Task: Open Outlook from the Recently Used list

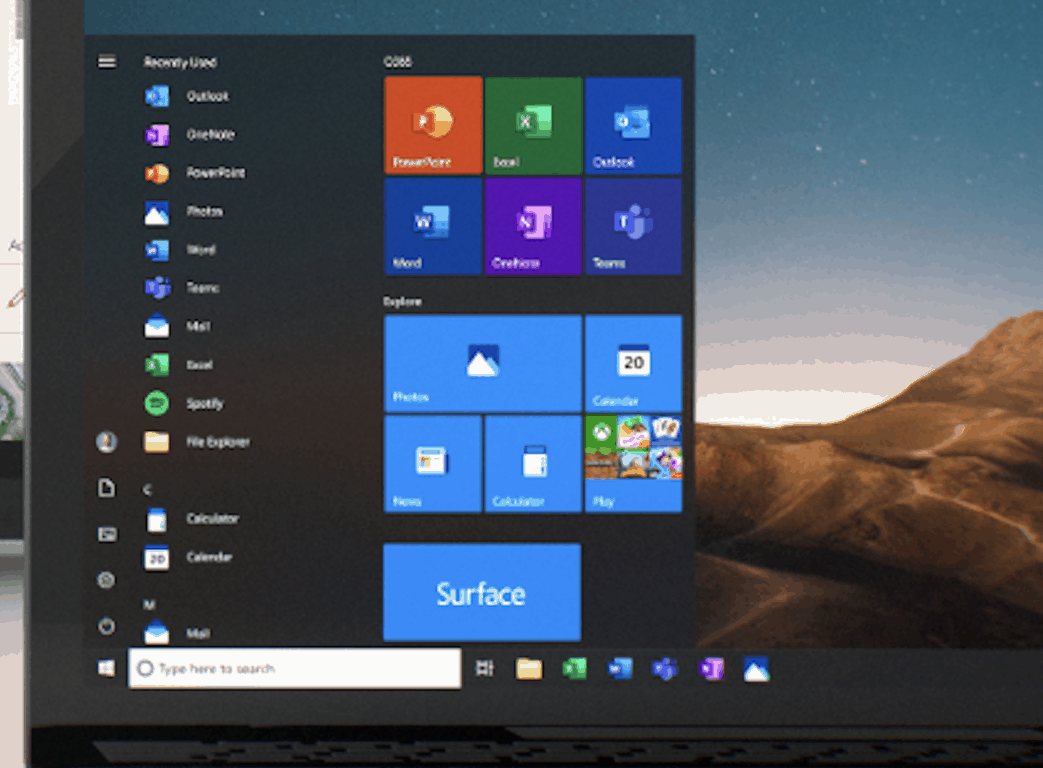Action: click(187, 96)
